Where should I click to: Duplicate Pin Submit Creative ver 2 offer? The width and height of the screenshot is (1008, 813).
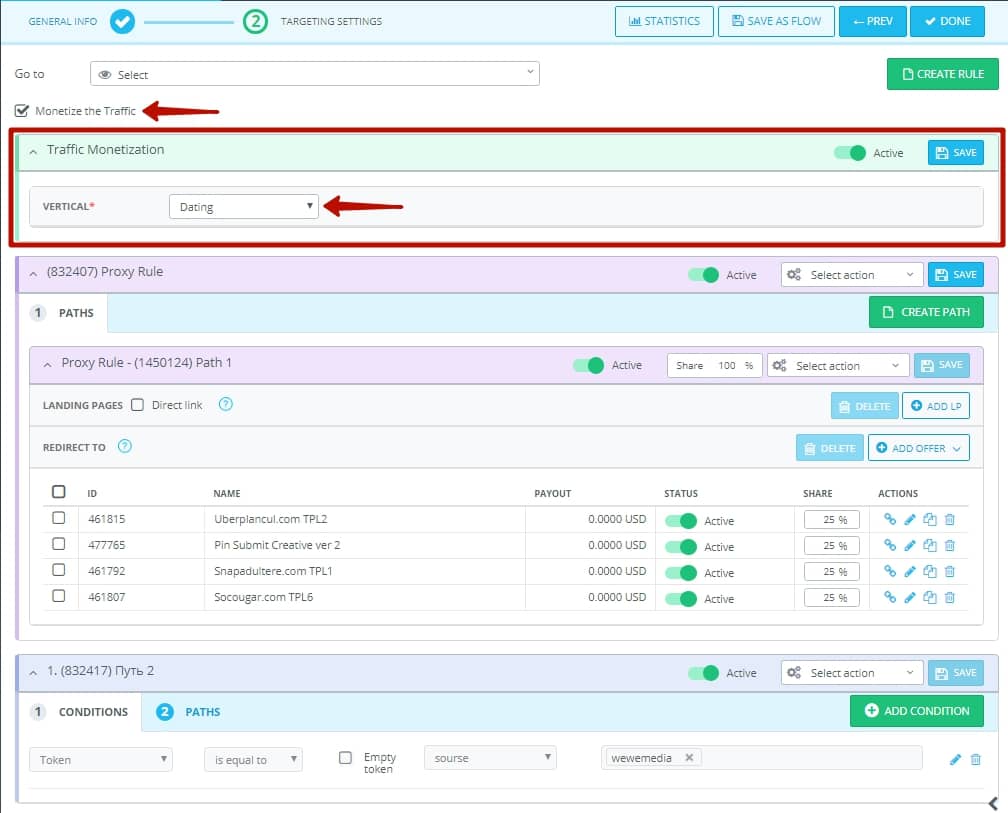pyautogui.click(x=930, y=545)
